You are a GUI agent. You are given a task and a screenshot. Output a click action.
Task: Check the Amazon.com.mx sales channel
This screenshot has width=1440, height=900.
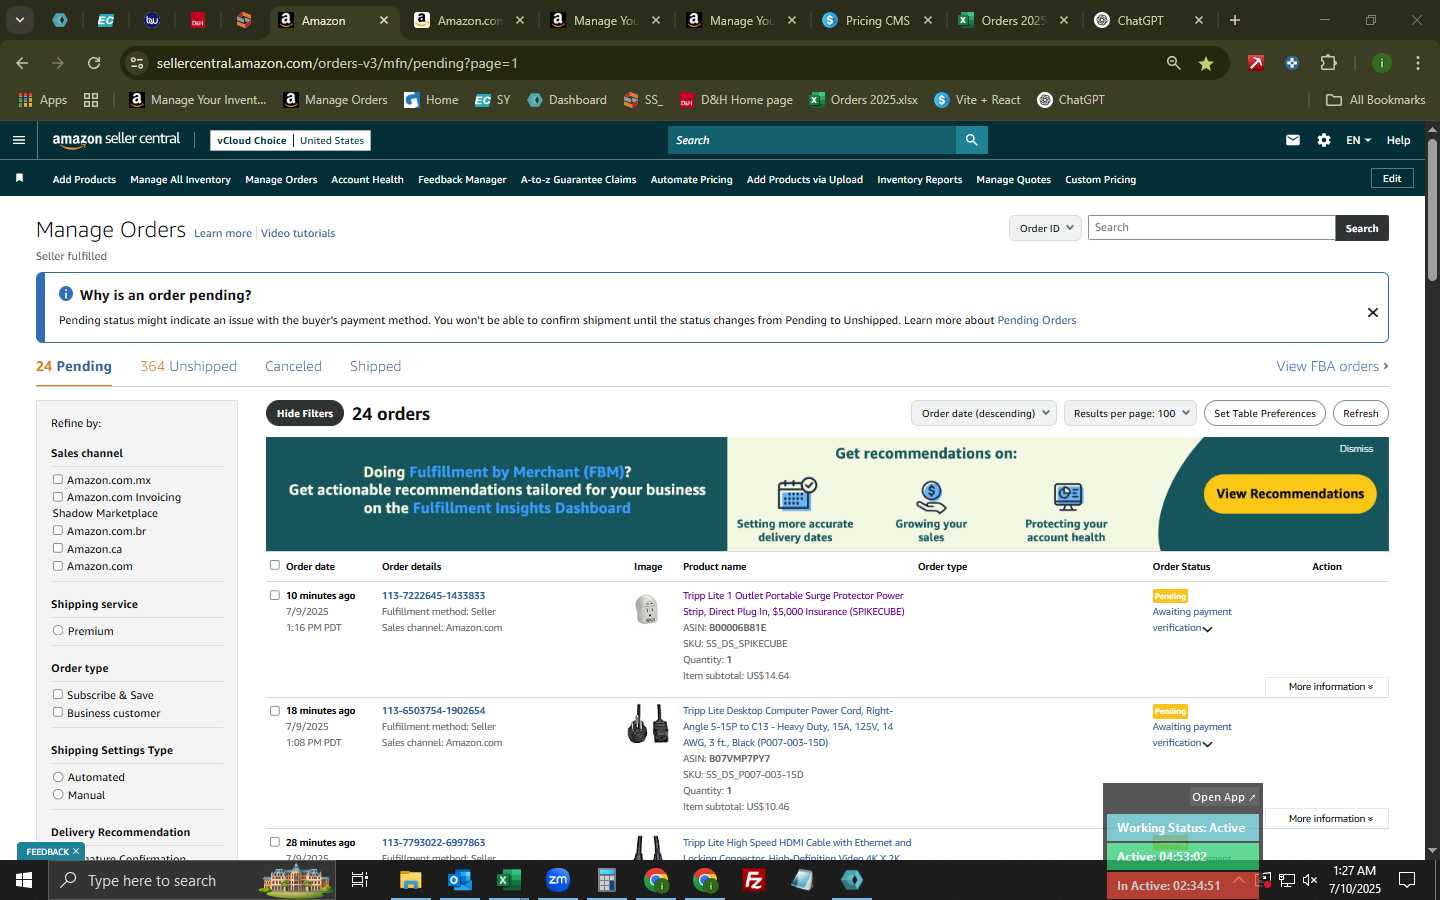click(x=58, y=480)
